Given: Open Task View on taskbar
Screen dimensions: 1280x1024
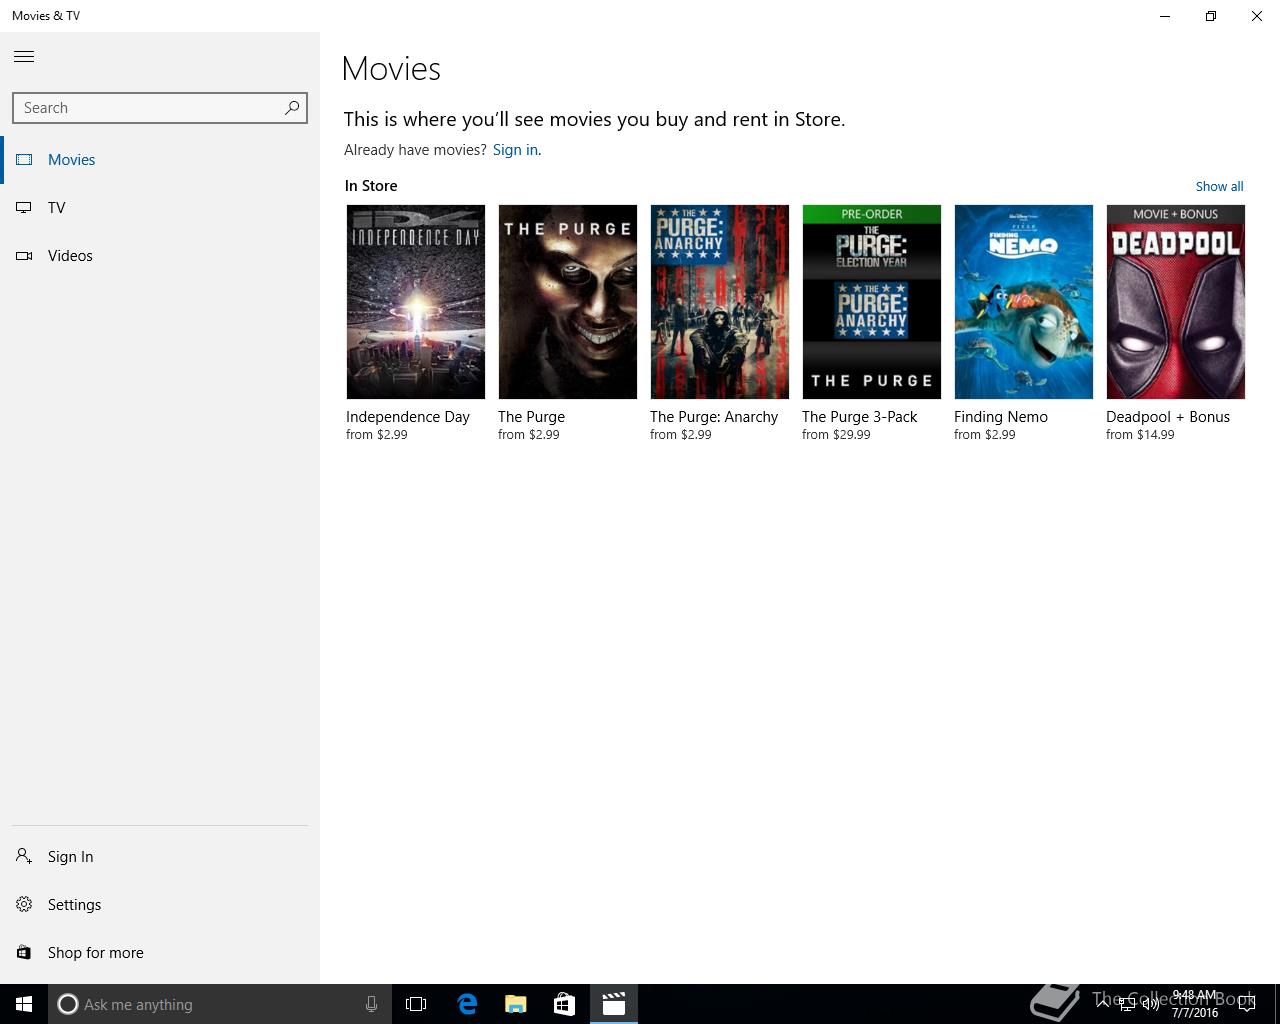Looking at the screenshot, I should [416, 1004].
